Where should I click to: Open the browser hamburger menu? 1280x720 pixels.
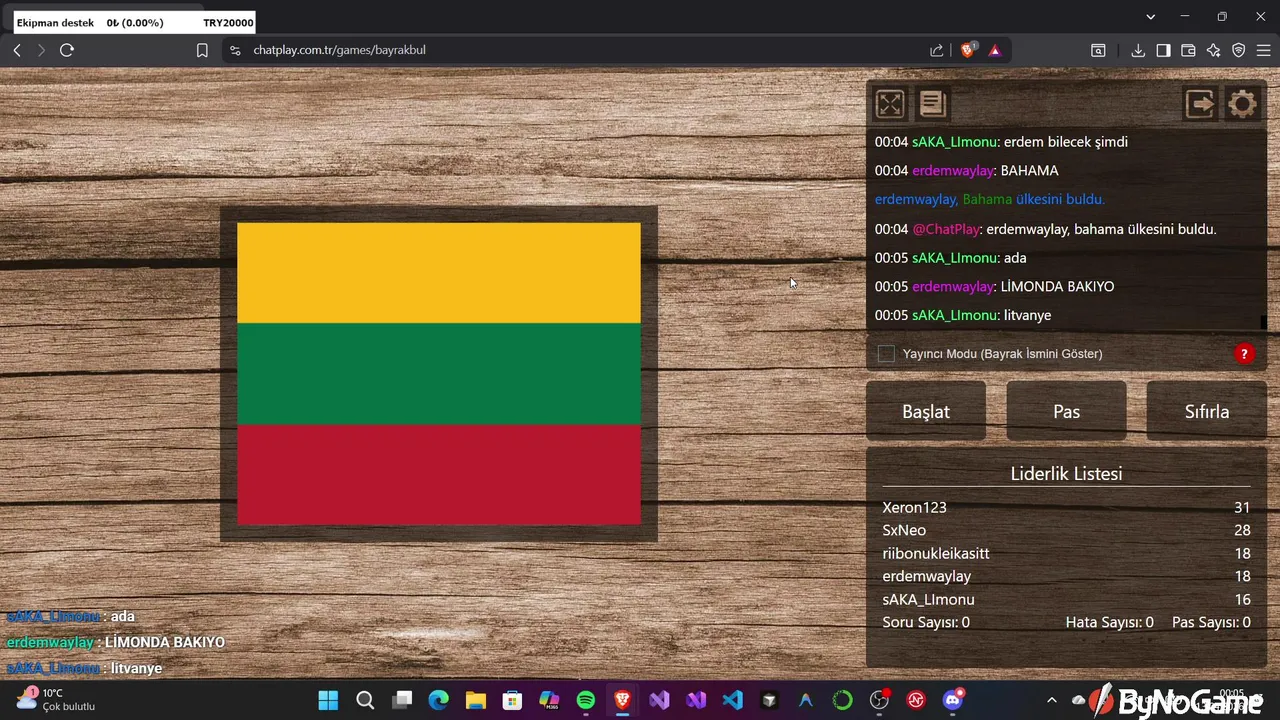(x=1263, y=50)
